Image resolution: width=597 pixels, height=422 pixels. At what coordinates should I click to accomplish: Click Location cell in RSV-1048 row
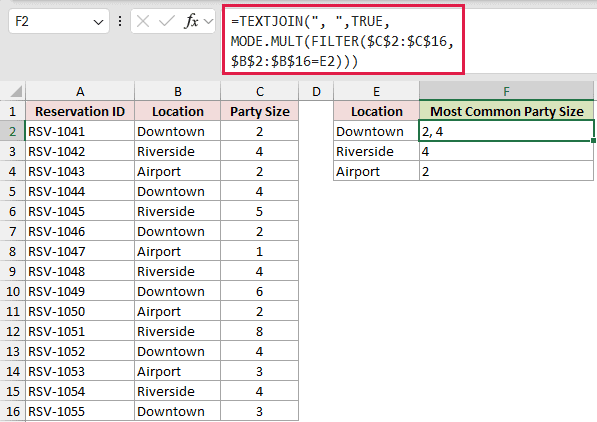click(x=177, y=271)
